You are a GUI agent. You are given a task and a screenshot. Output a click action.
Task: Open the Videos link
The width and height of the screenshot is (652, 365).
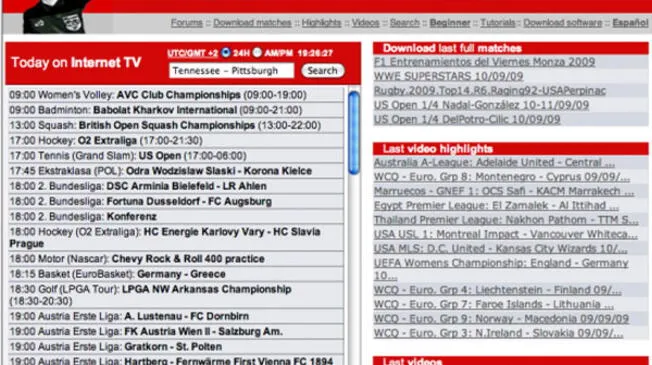coord(366,23)
